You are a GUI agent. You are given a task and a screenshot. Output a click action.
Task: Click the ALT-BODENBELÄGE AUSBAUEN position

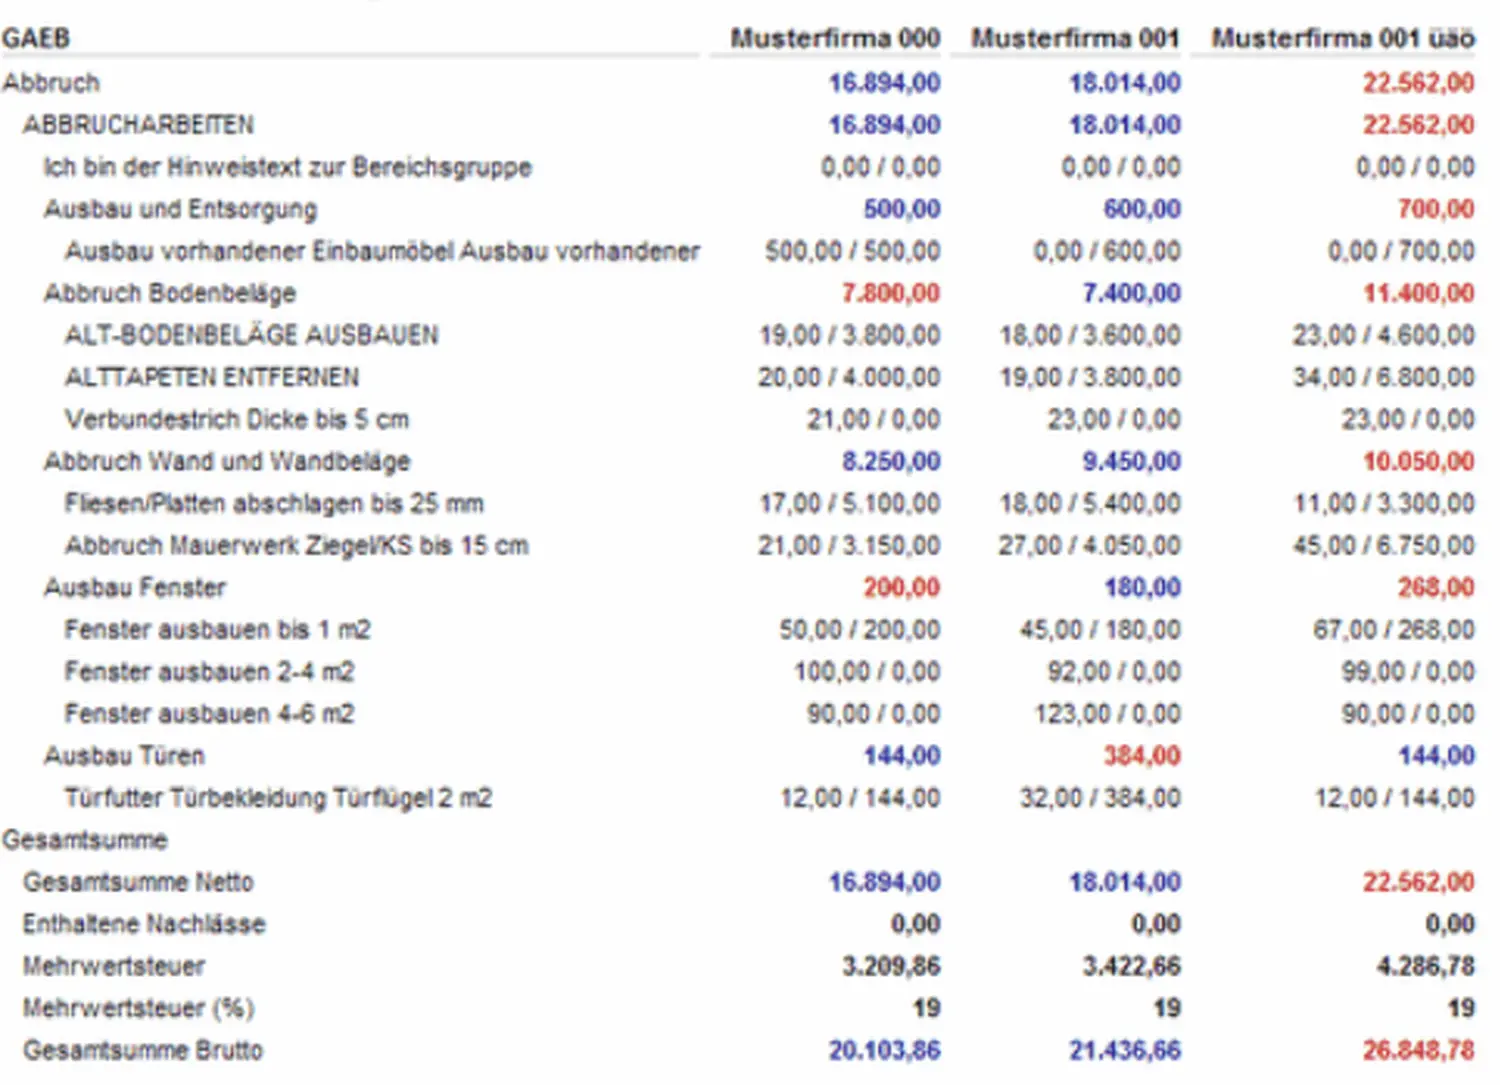click(251, 335)
